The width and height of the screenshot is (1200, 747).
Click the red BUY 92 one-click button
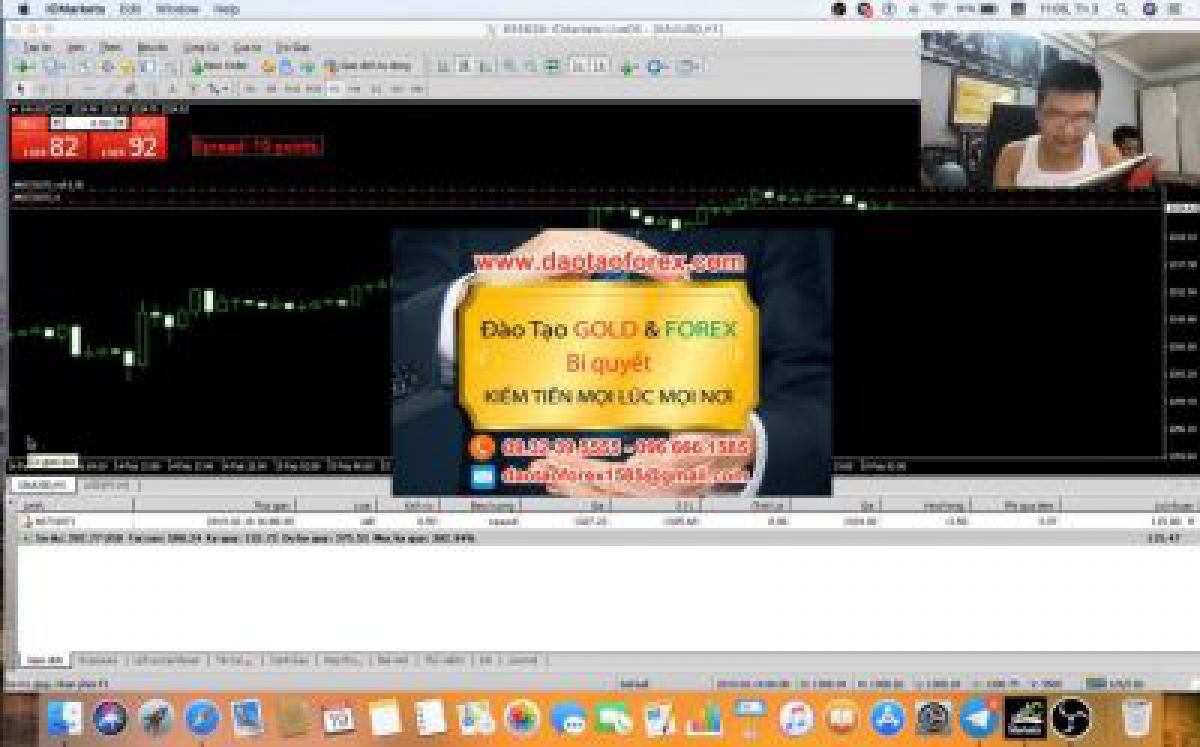click(x=128, y=146)
